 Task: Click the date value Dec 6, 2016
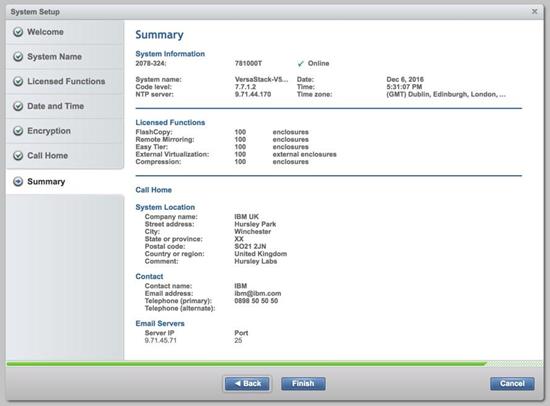pyautogui.click(x=405, y=79)
